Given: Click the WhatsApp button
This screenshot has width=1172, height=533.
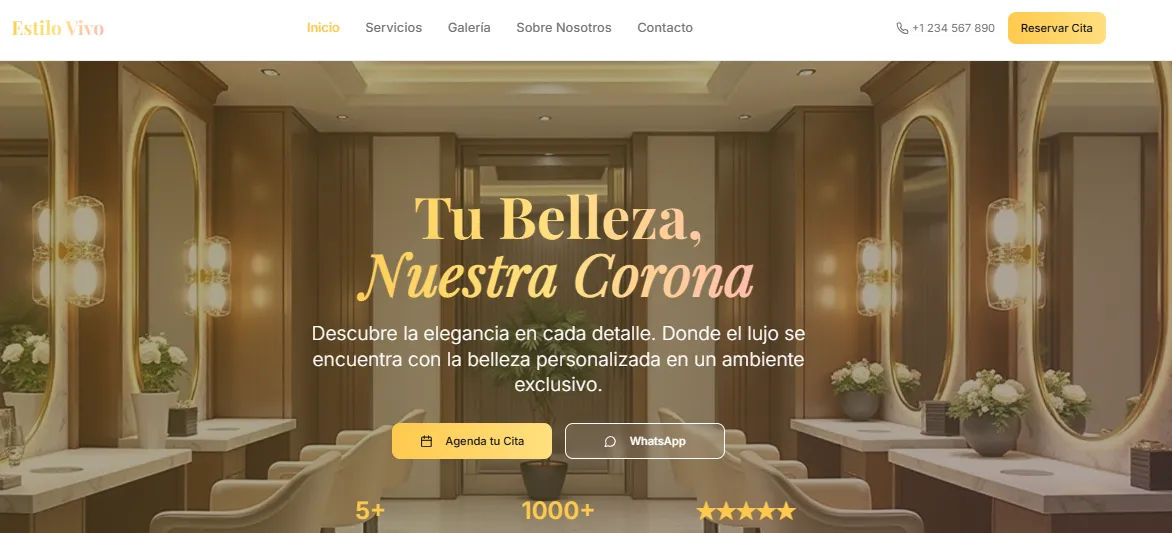Looking at the screenshot, I should click(x=644, y=441).
